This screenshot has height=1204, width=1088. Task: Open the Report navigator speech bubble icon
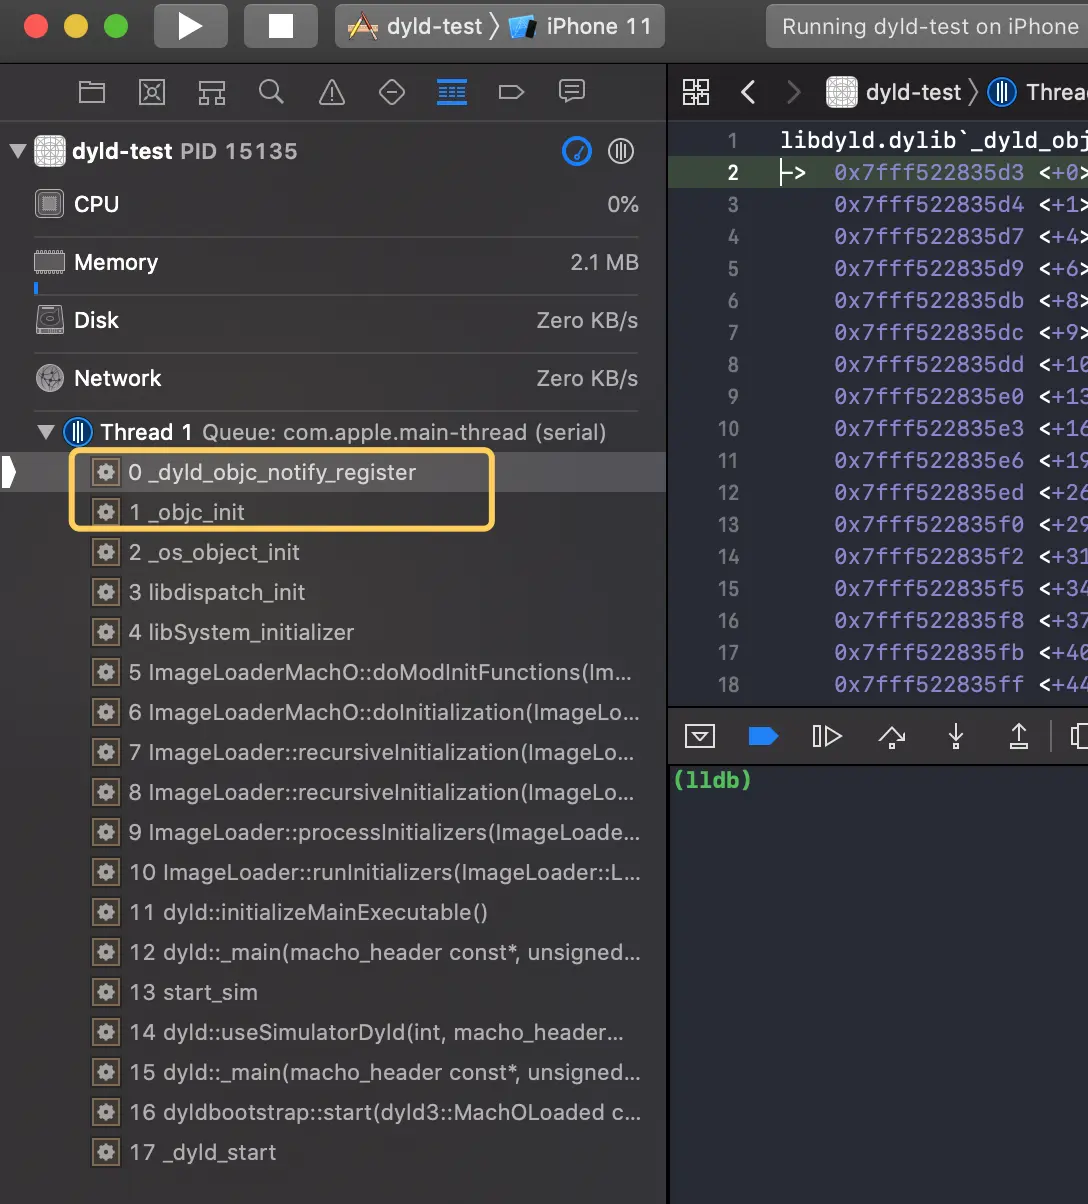tap(572, 93)
